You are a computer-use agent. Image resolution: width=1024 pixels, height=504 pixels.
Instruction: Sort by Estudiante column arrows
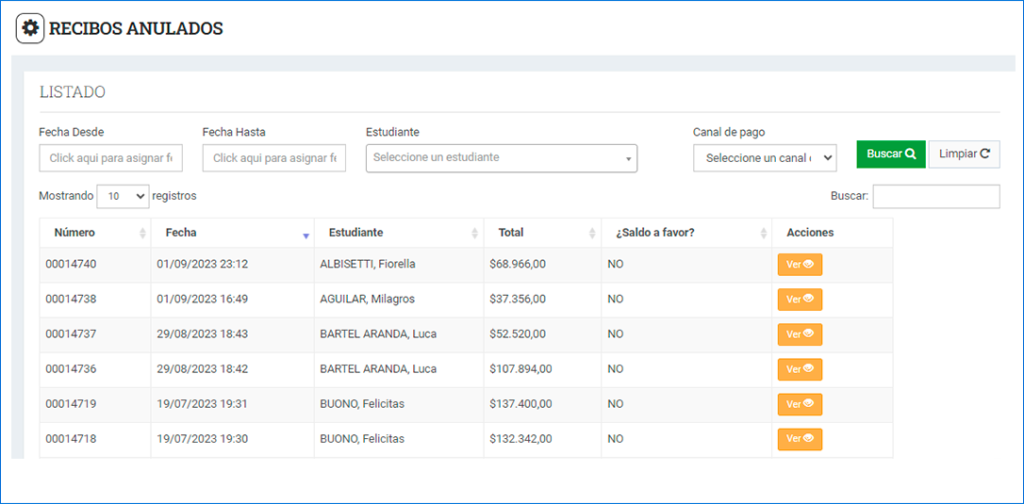[474, 233]
